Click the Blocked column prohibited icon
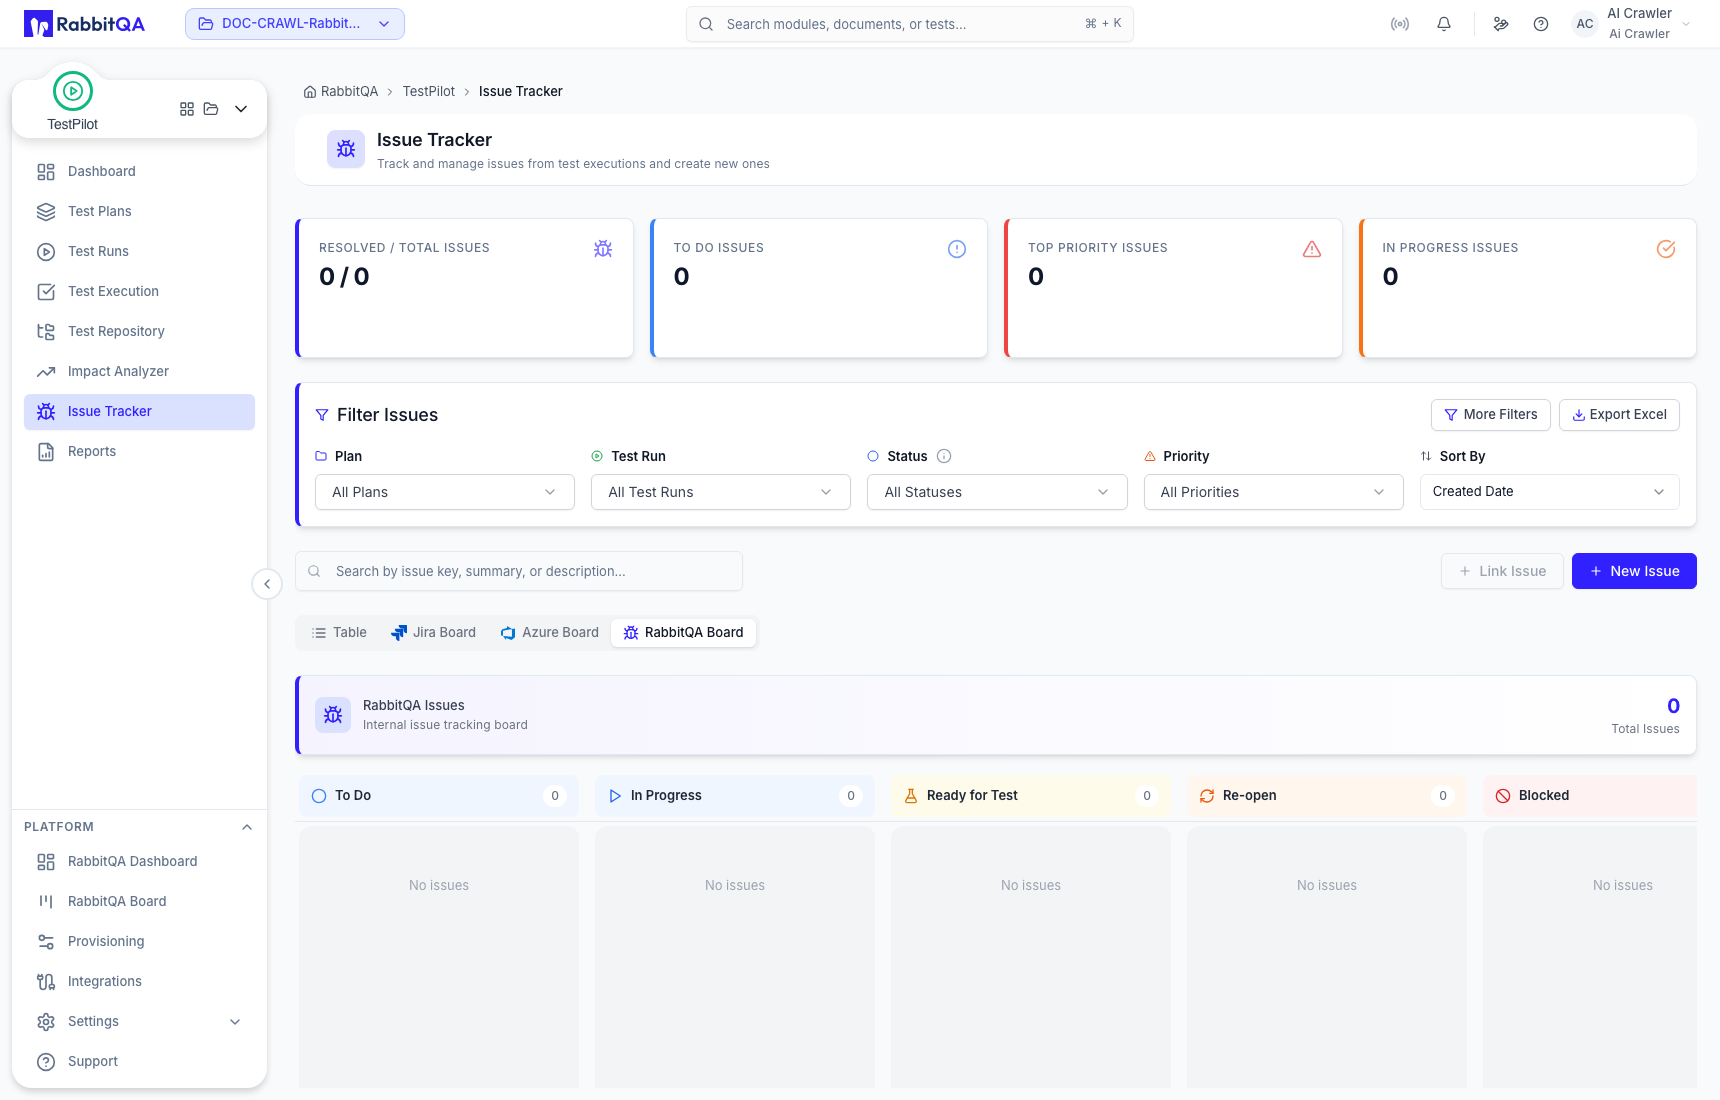The width and height of the screenshot is (1720, 1100). click(x=1503, y=796)
